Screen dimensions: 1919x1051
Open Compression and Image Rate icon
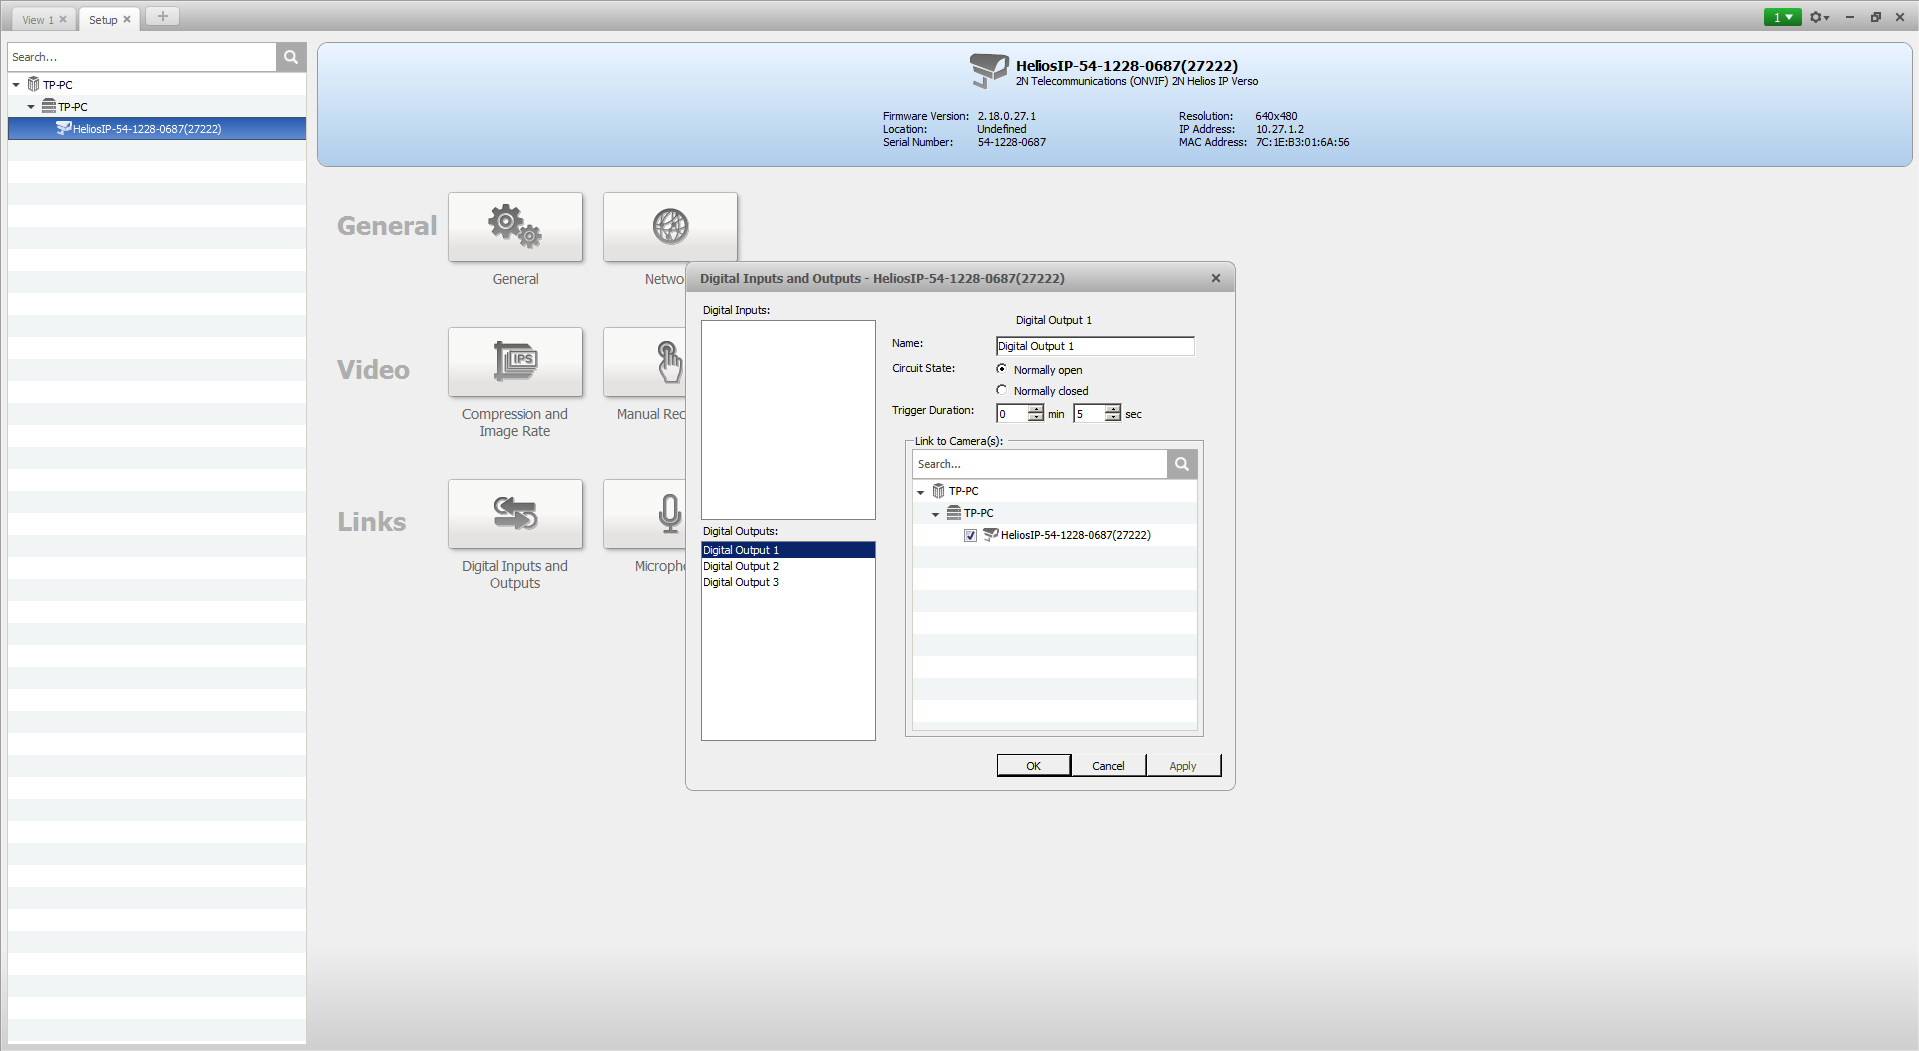coord(515,362)
